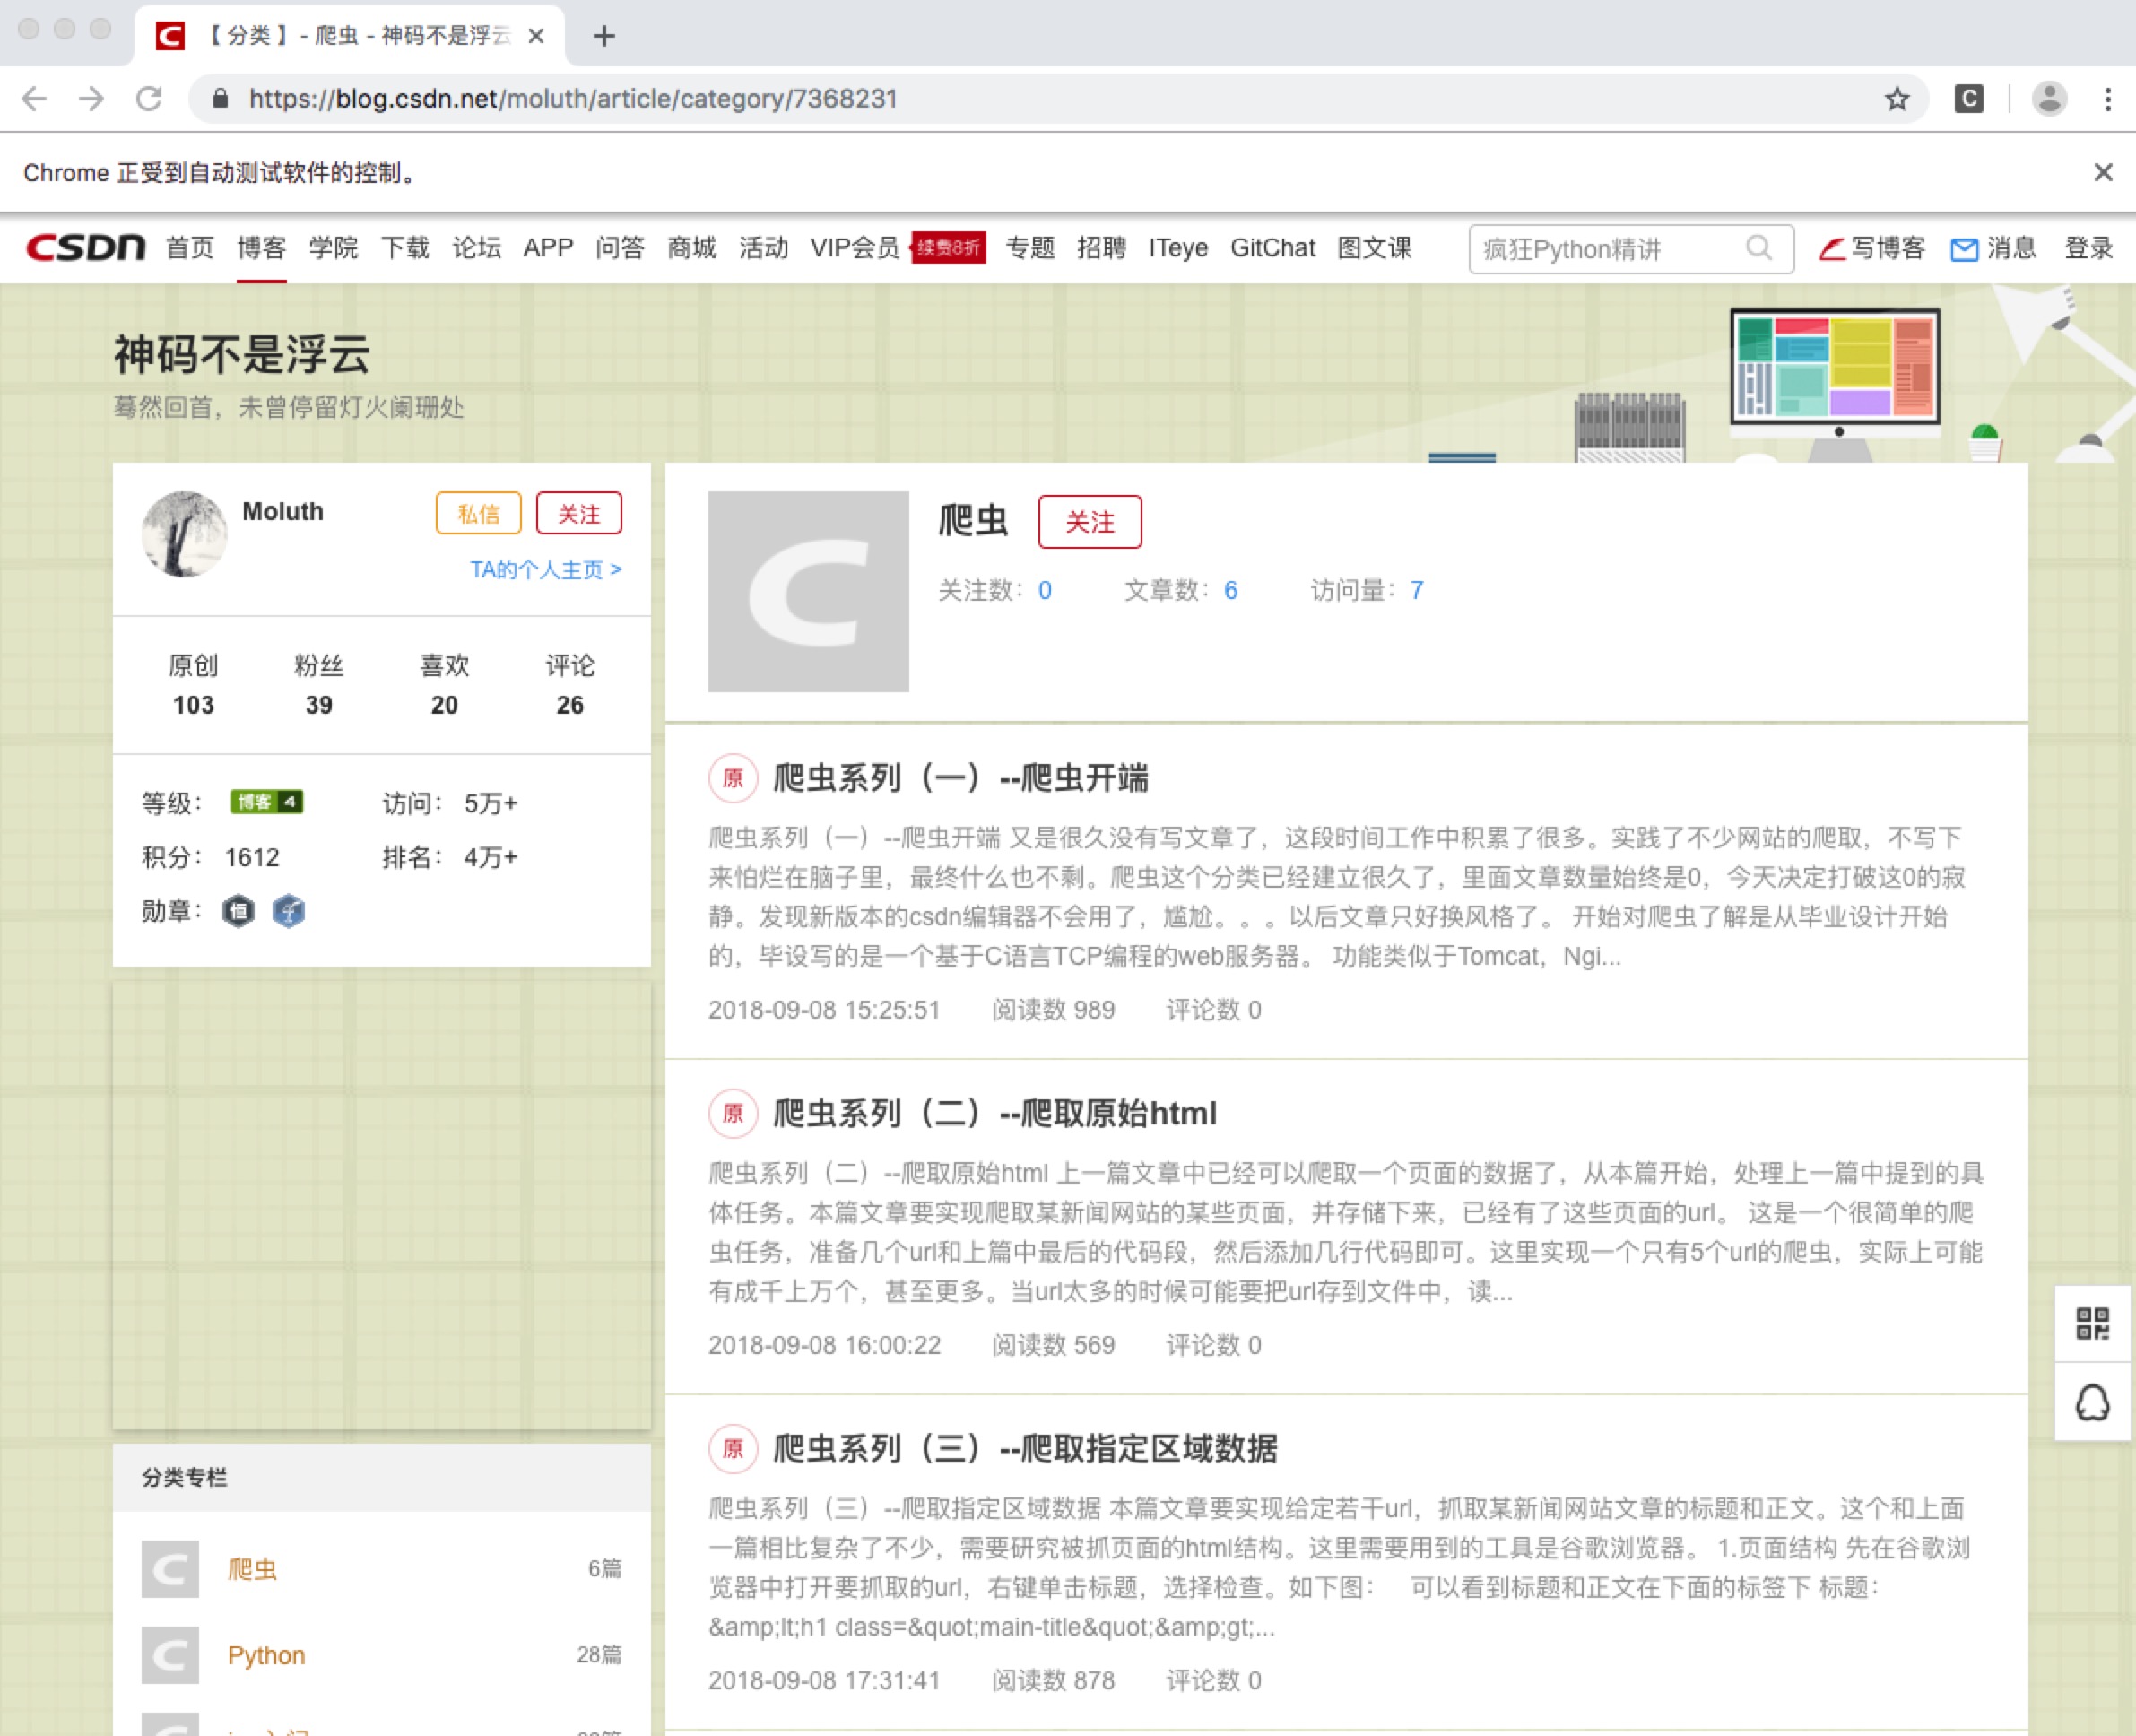Bookmark page using the star icon
2136x1736 pixels.
coord(1896,99)
